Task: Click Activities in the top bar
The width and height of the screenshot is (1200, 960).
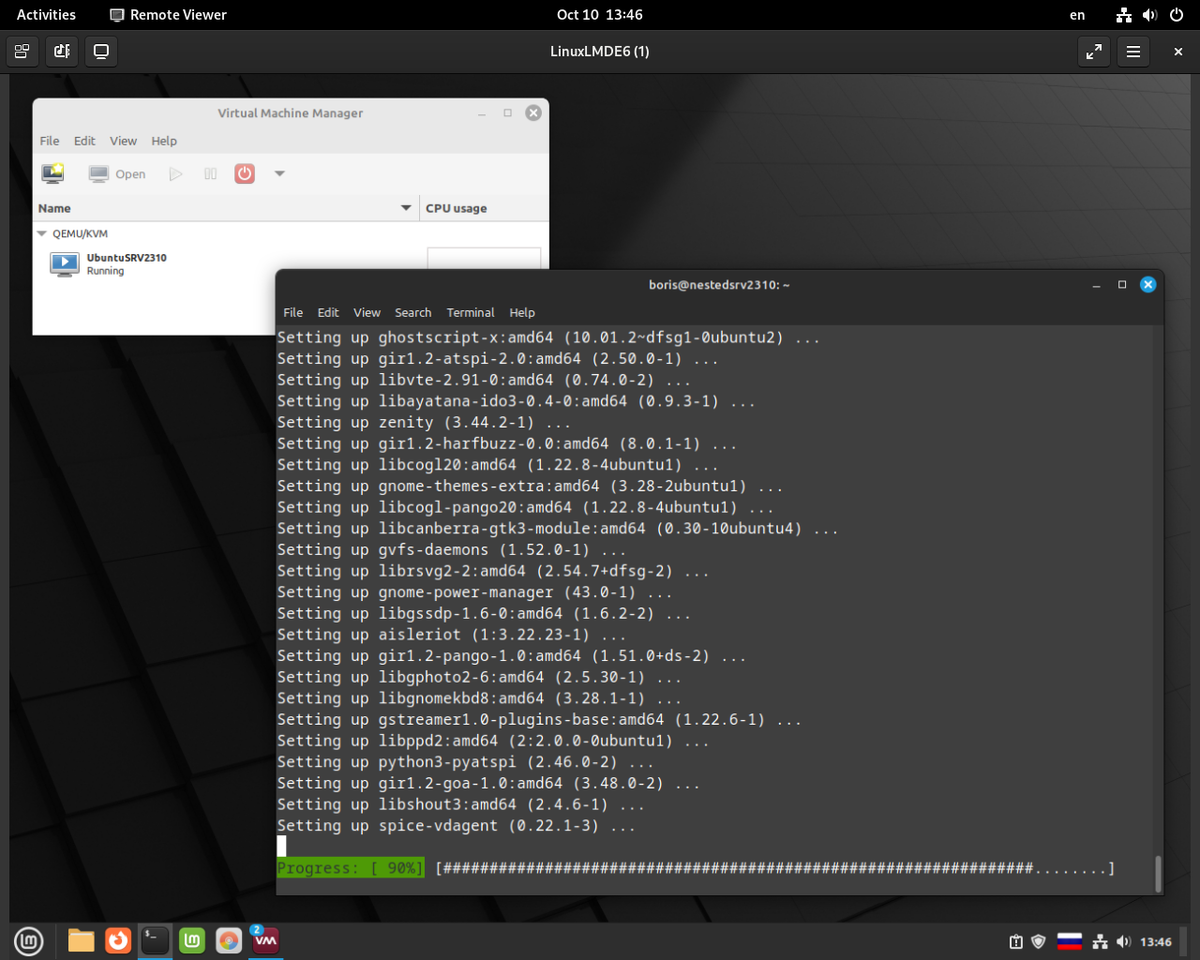Action: (46, 14)
